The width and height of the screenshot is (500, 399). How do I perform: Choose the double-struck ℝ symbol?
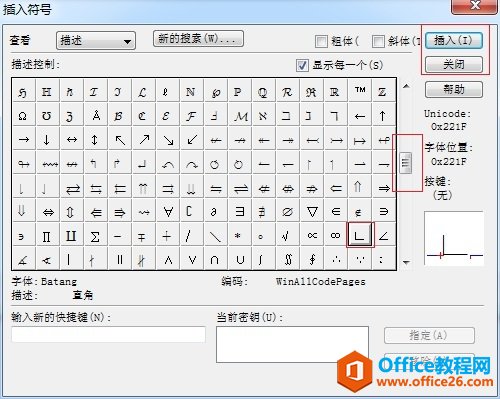coord(334,92)
